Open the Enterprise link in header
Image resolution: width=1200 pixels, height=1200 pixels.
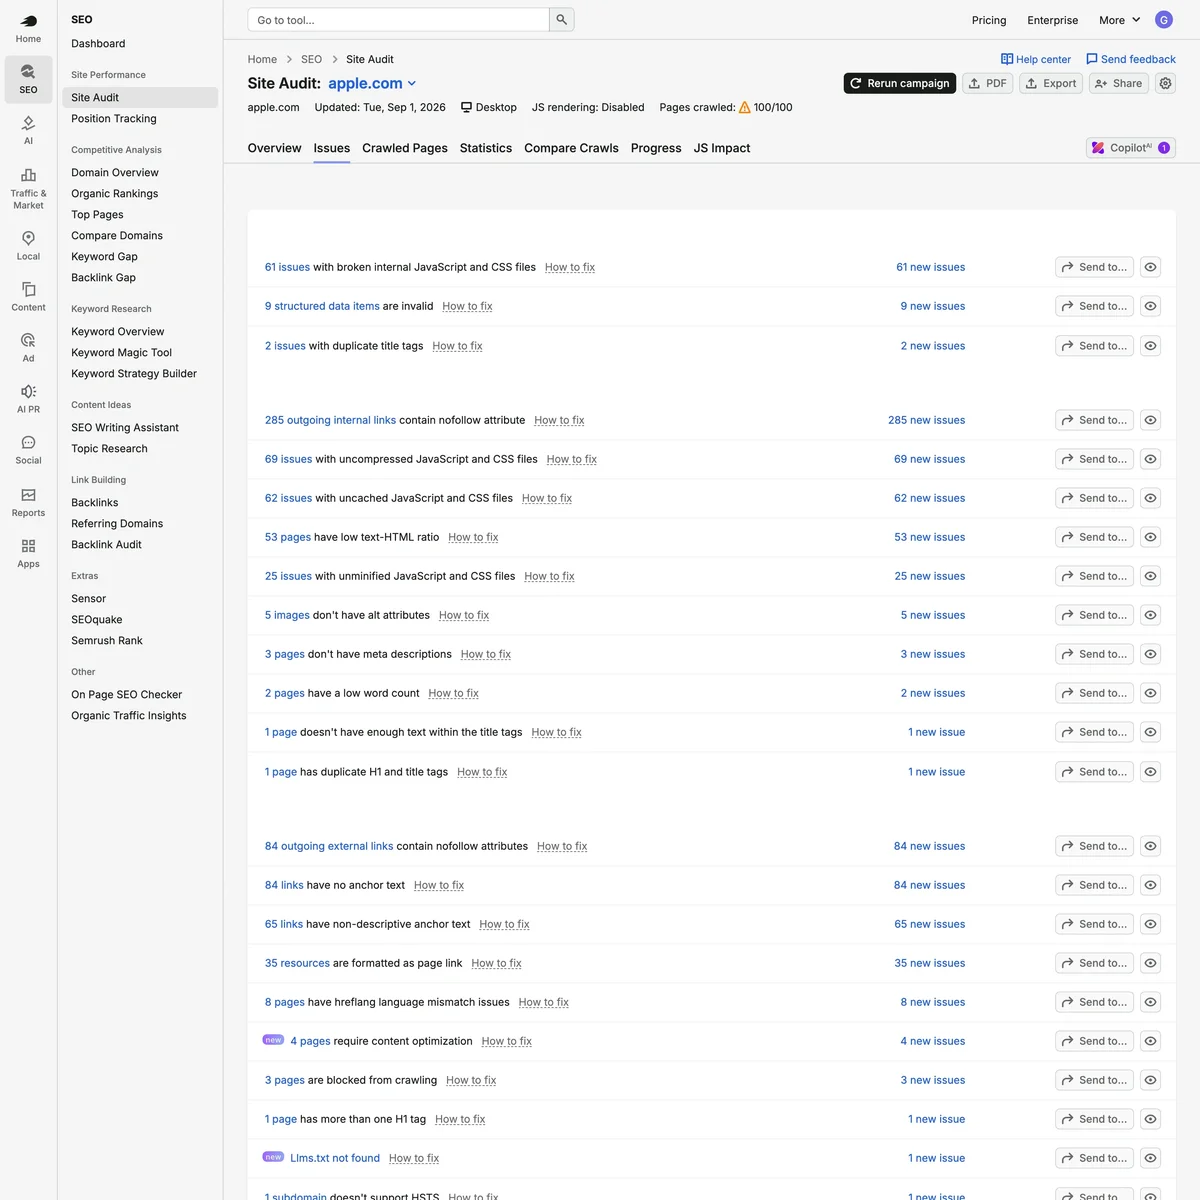click(1053, 20)
